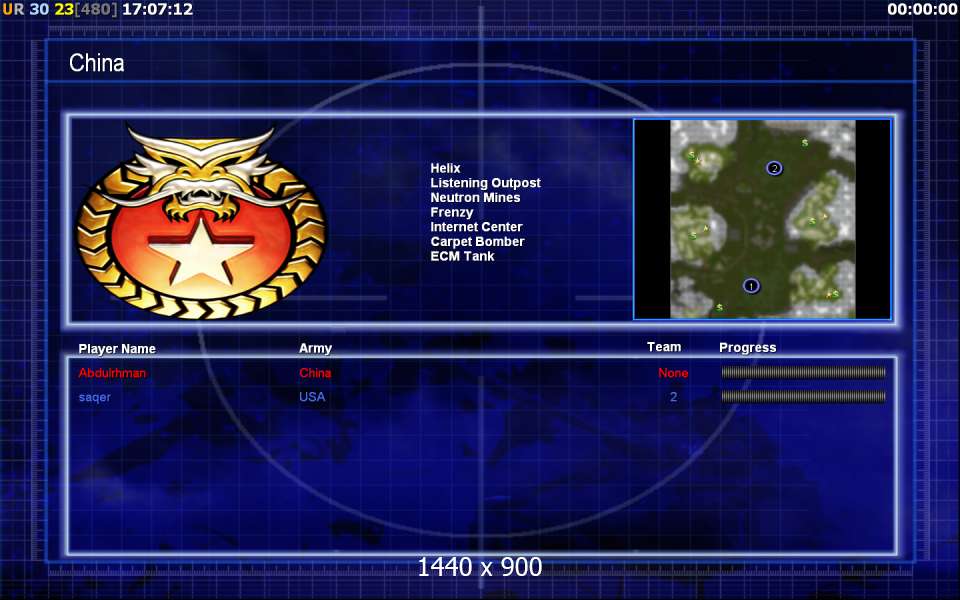960x600 pixels.
Task: Click the China title heading
Action: (97, 63)
